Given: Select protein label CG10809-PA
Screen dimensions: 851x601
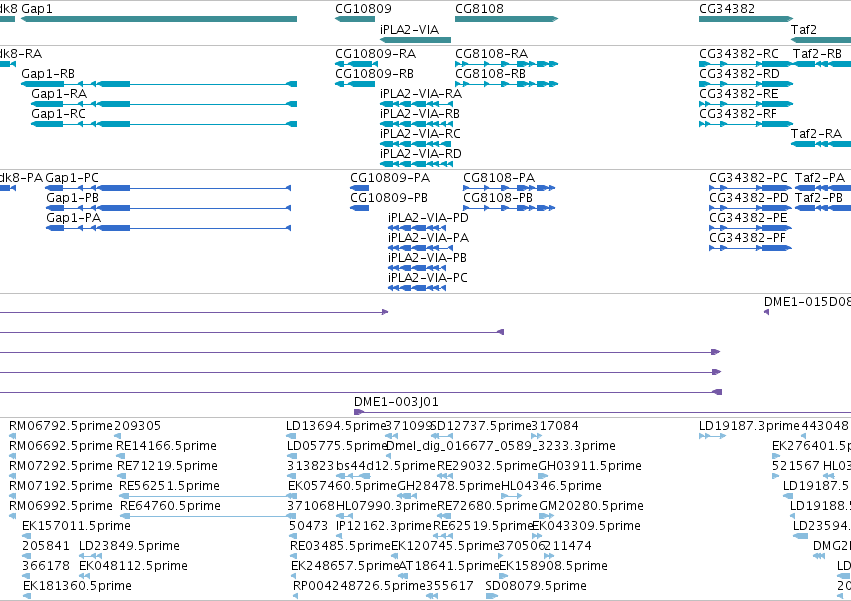Looking at the screenshot, I should (x=390, y=178).
